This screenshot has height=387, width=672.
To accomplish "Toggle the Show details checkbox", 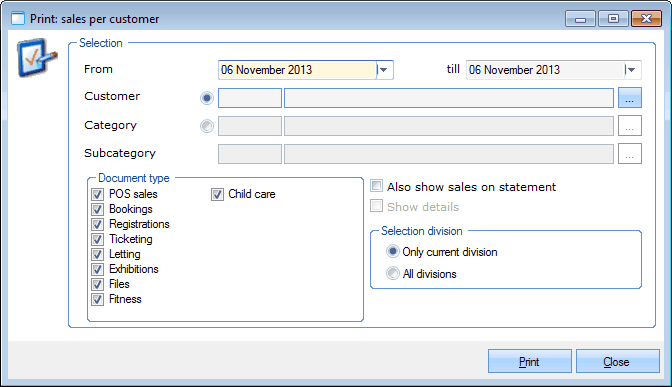I will click(376, 206).
